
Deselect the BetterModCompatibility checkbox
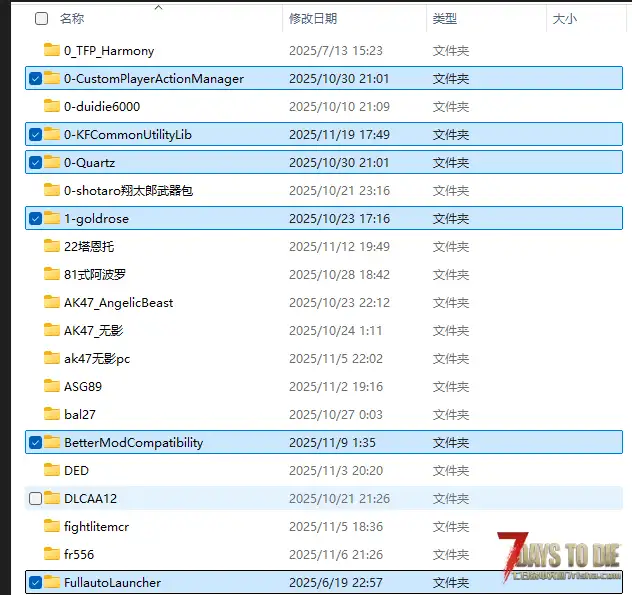[36, 442]
